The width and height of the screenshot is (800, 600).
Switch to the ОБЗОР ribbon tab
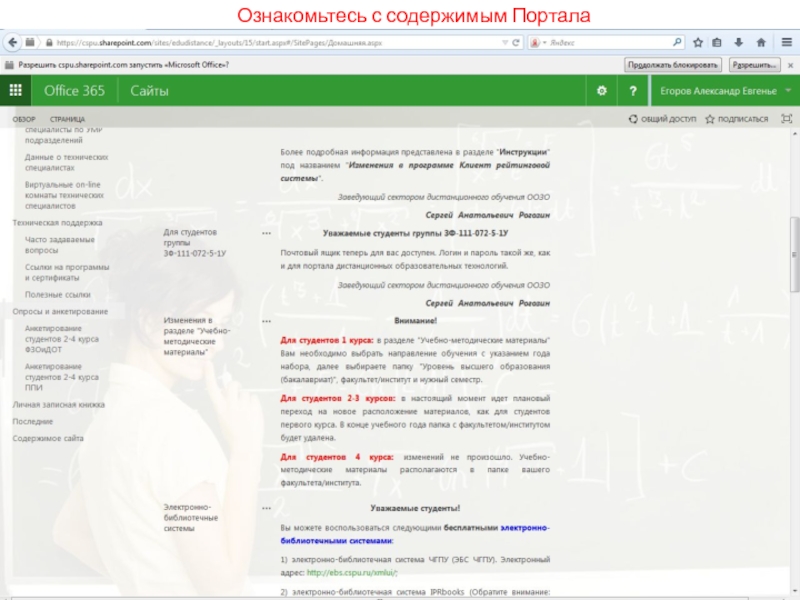pos(23,118)
